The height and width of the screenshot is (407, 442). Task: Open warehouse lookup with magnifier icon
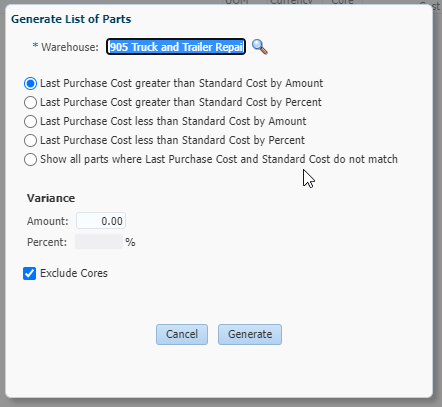(259, 47)
